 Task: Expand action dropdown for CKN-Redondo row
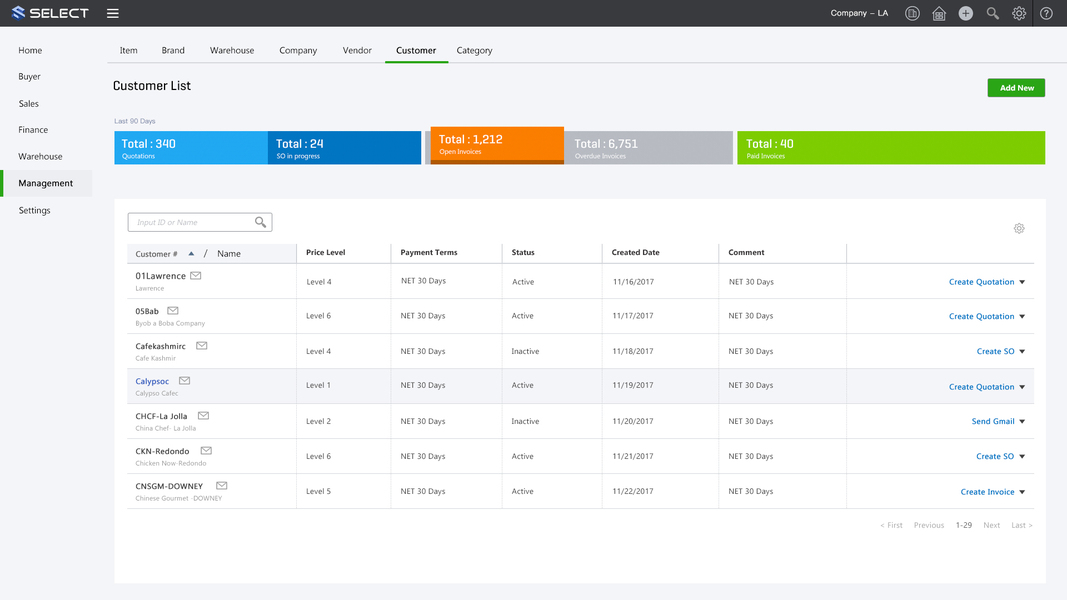click(1022, 456)
